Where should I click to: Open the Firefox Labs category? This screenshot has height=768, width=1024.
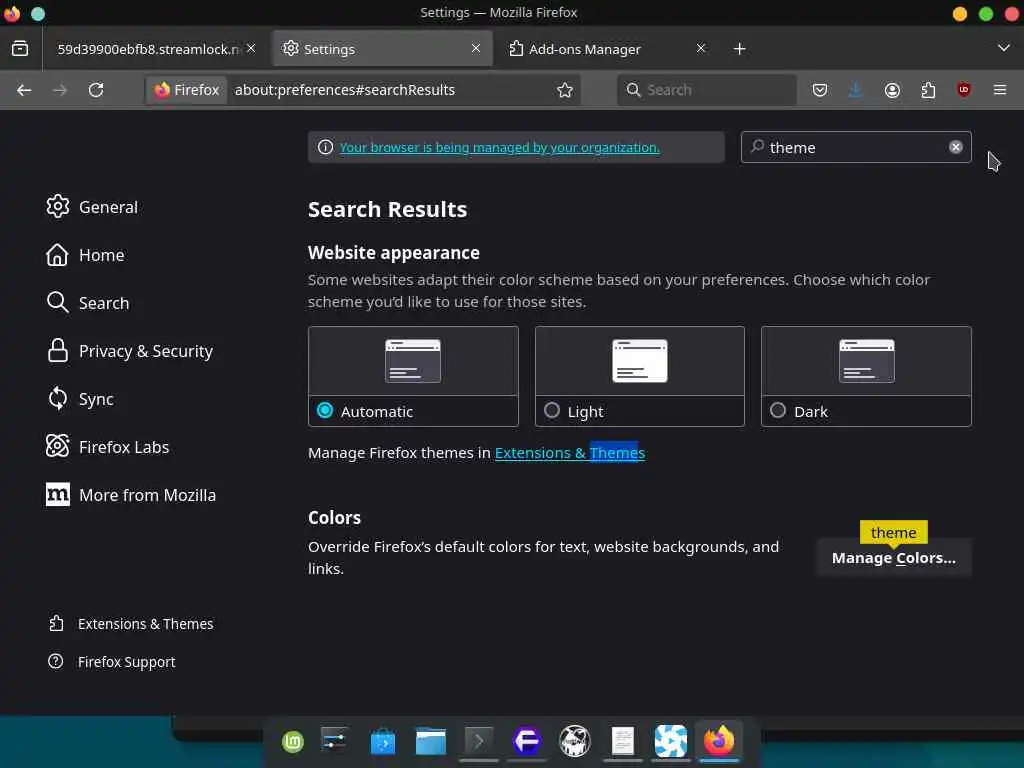coord(108,447)
